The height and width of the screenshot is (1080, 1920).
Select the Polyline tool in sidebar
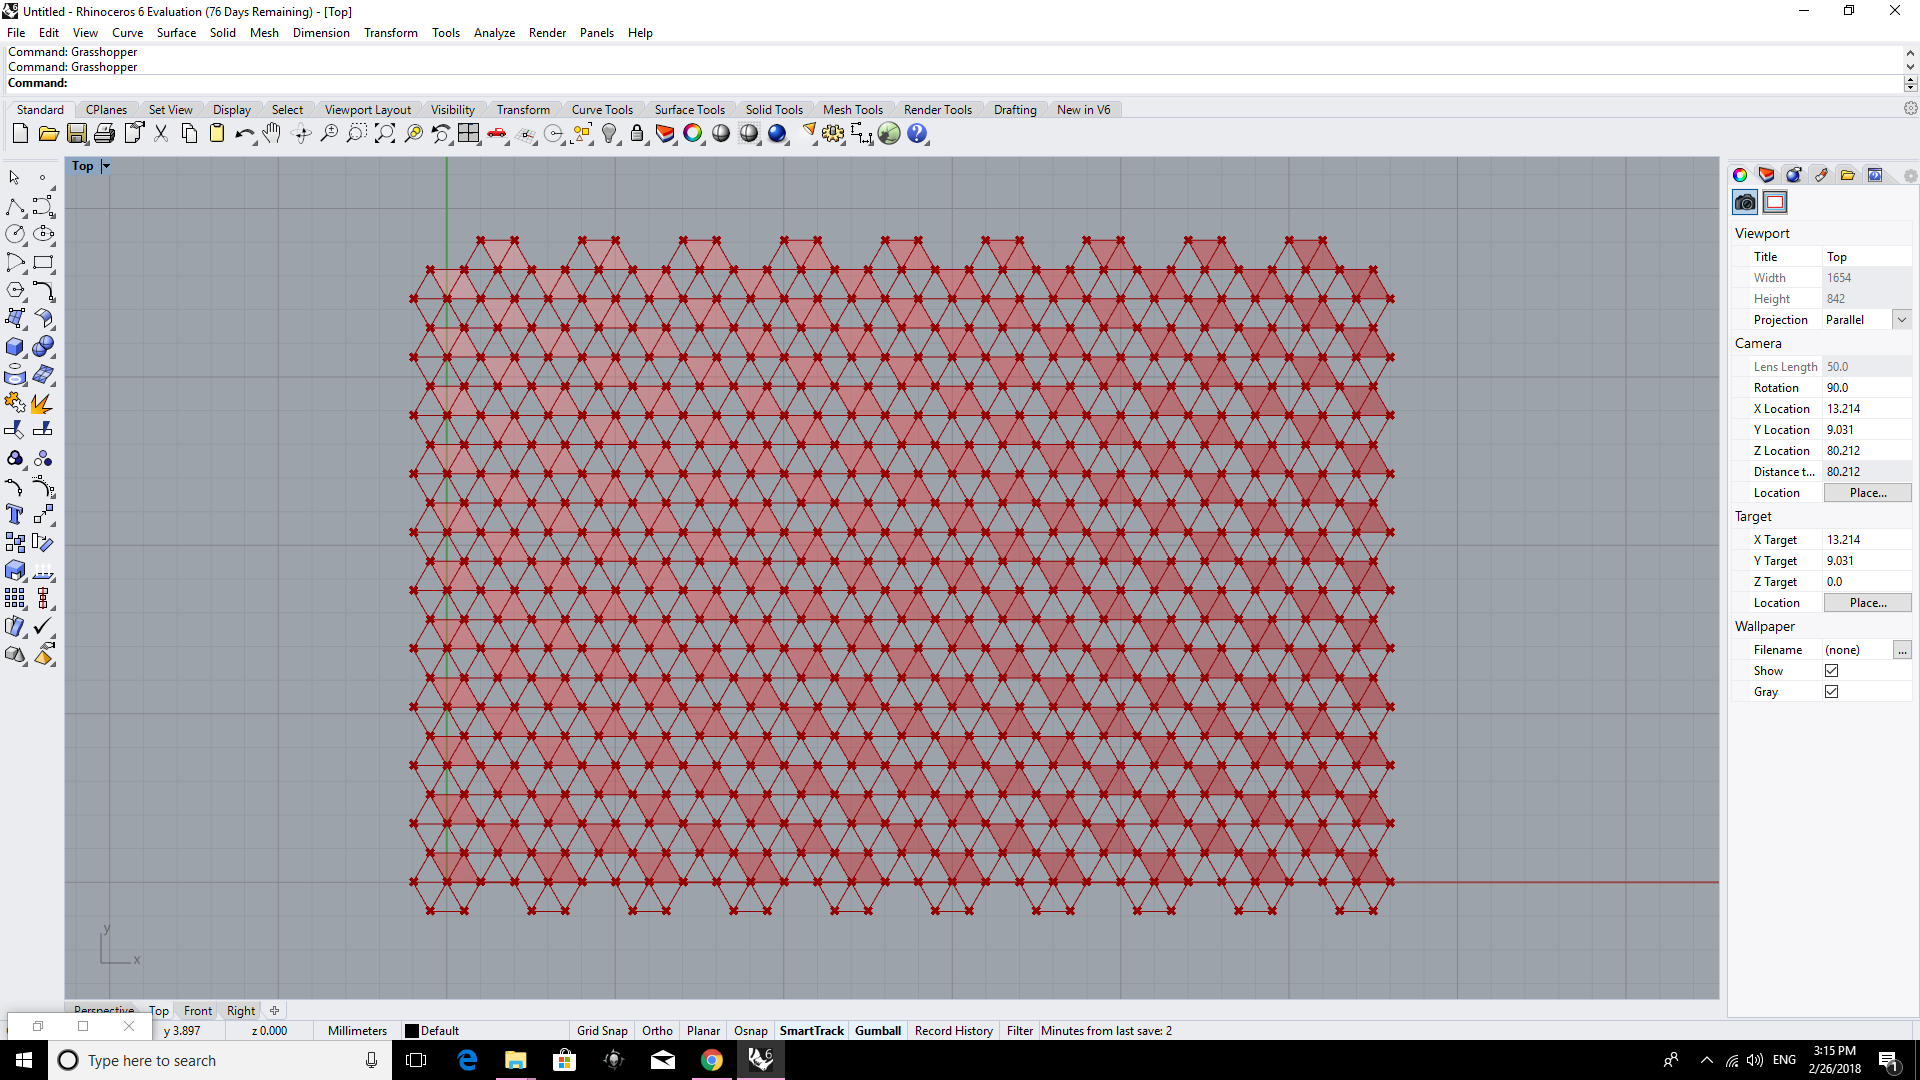click(x=15, y=206)
